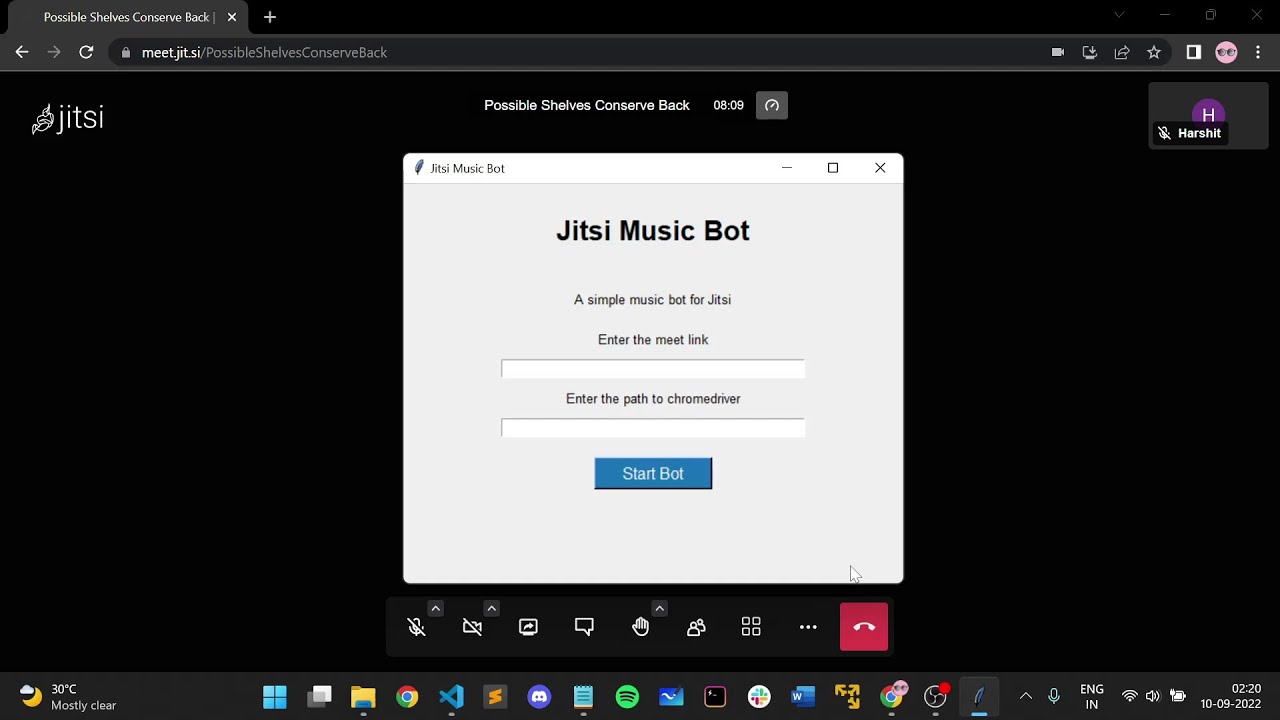The width and height of the screenshot is (1280, 720).
Task: Minimize the Jitsi Music Bot window
Action: coord(787,168)
